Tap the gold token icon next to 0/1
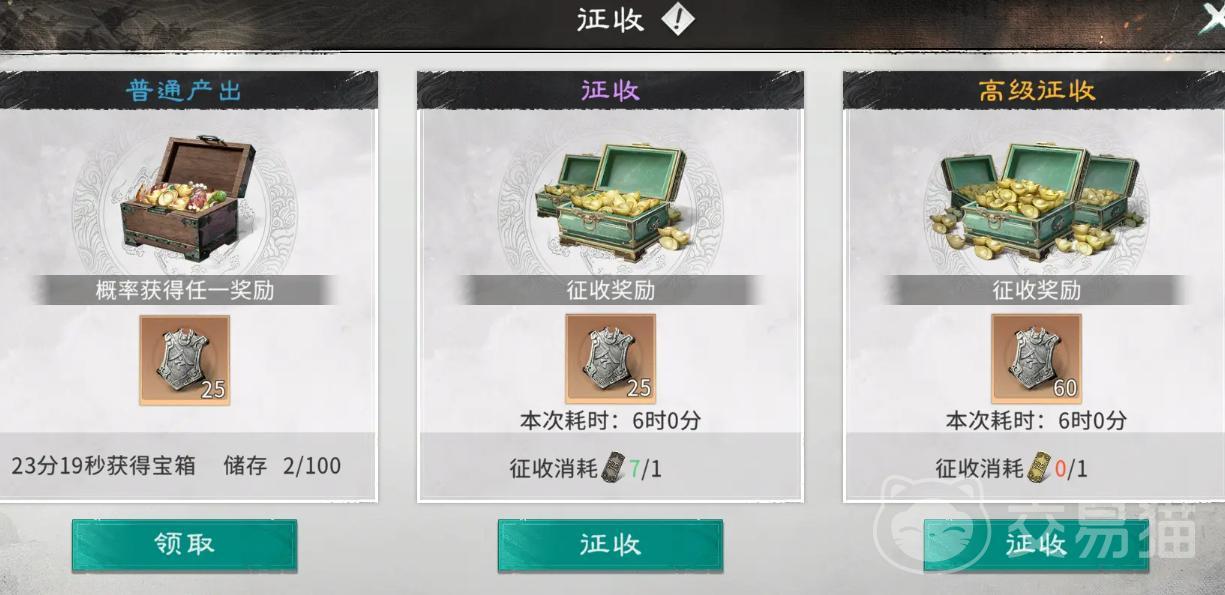 [1039, 467]
